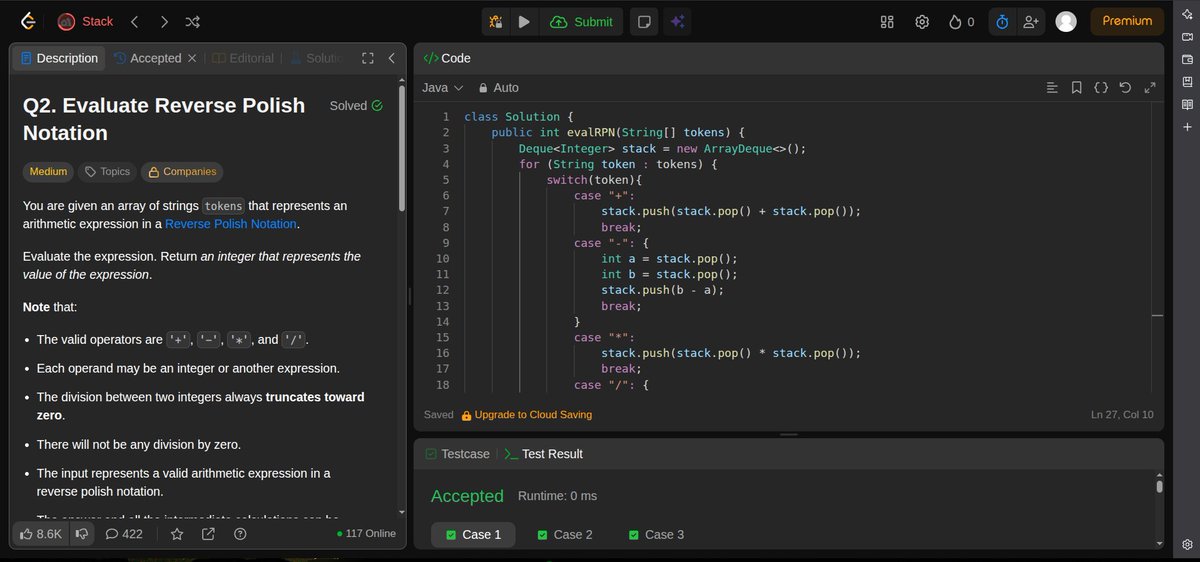Click the debug code icon
Viewport: 1200px width, 562px height.
pos(496,22)
